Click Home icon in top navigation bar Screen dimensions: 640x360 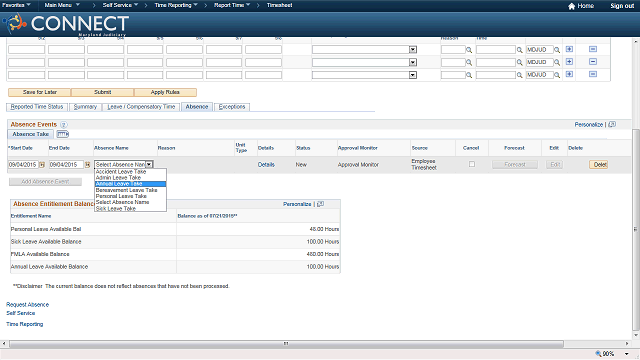pyautogui.click(x=571, y=6)
